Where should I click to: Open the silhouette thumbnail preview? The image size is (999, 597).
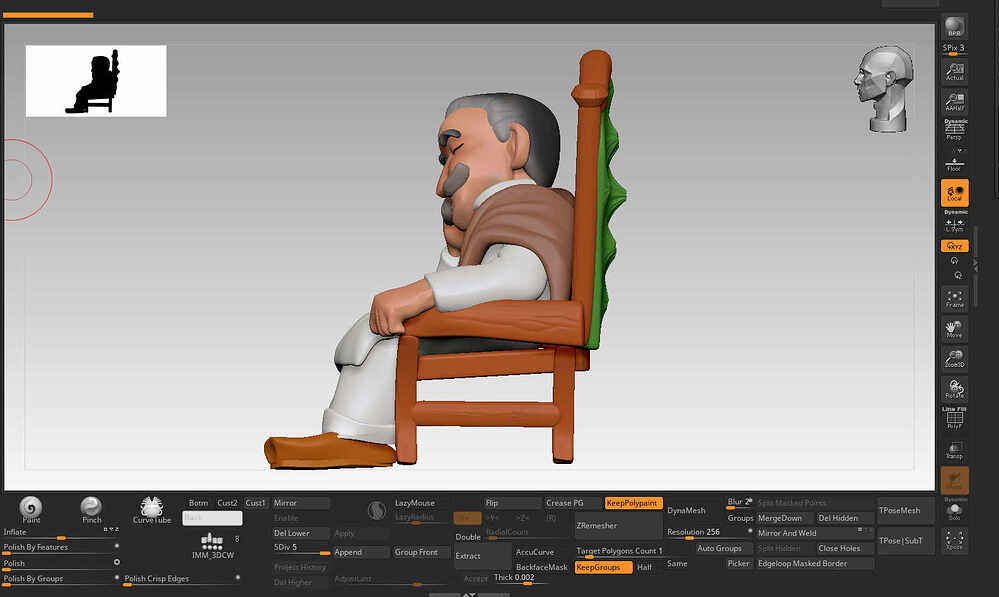[96, 81]
